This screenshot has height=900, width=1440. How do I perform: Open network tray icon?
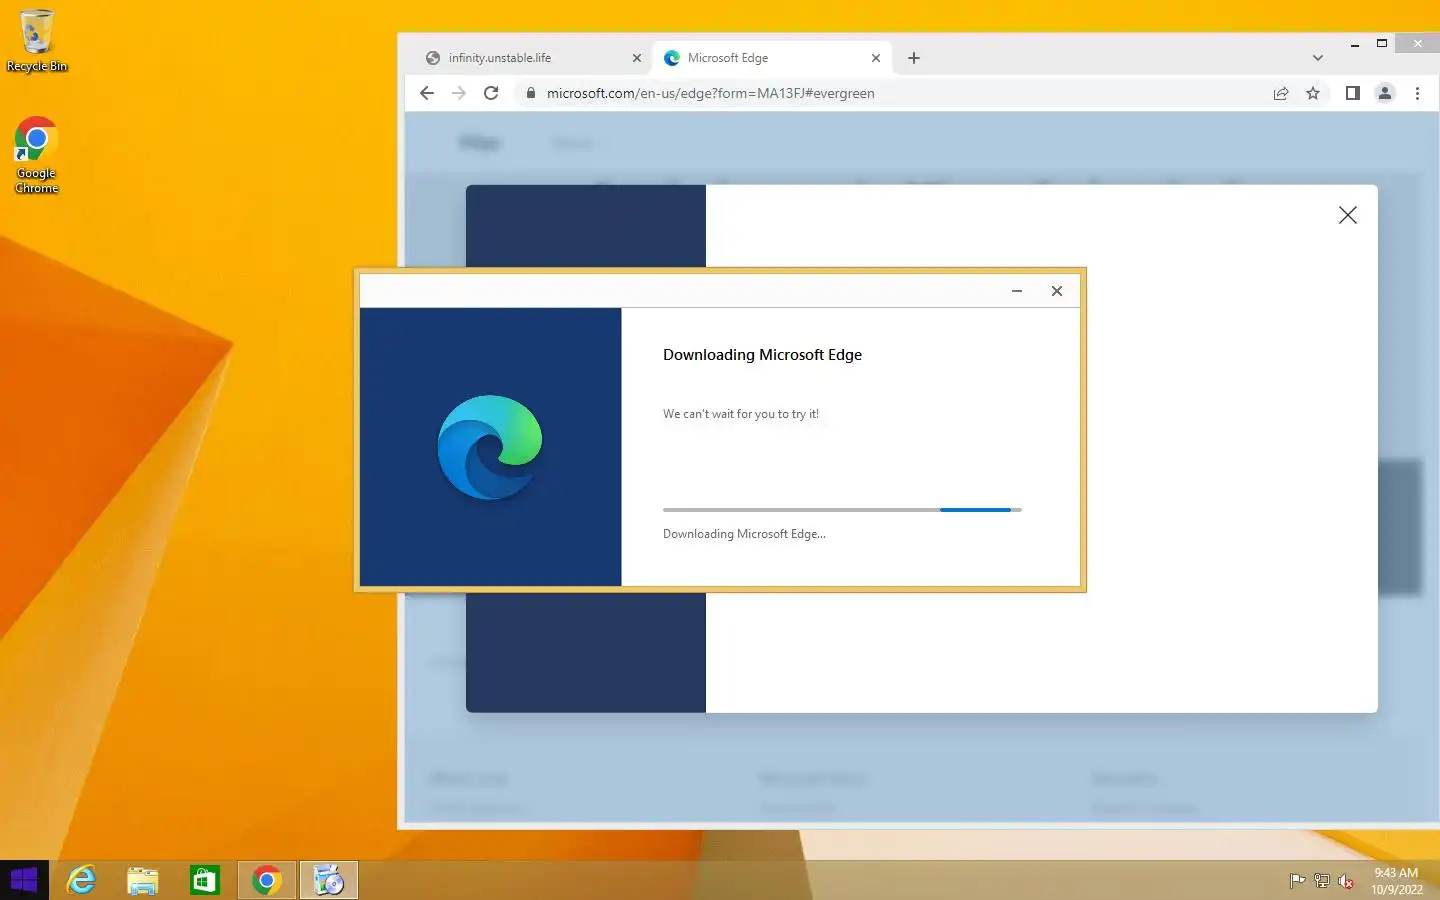tap(1322, 881)
